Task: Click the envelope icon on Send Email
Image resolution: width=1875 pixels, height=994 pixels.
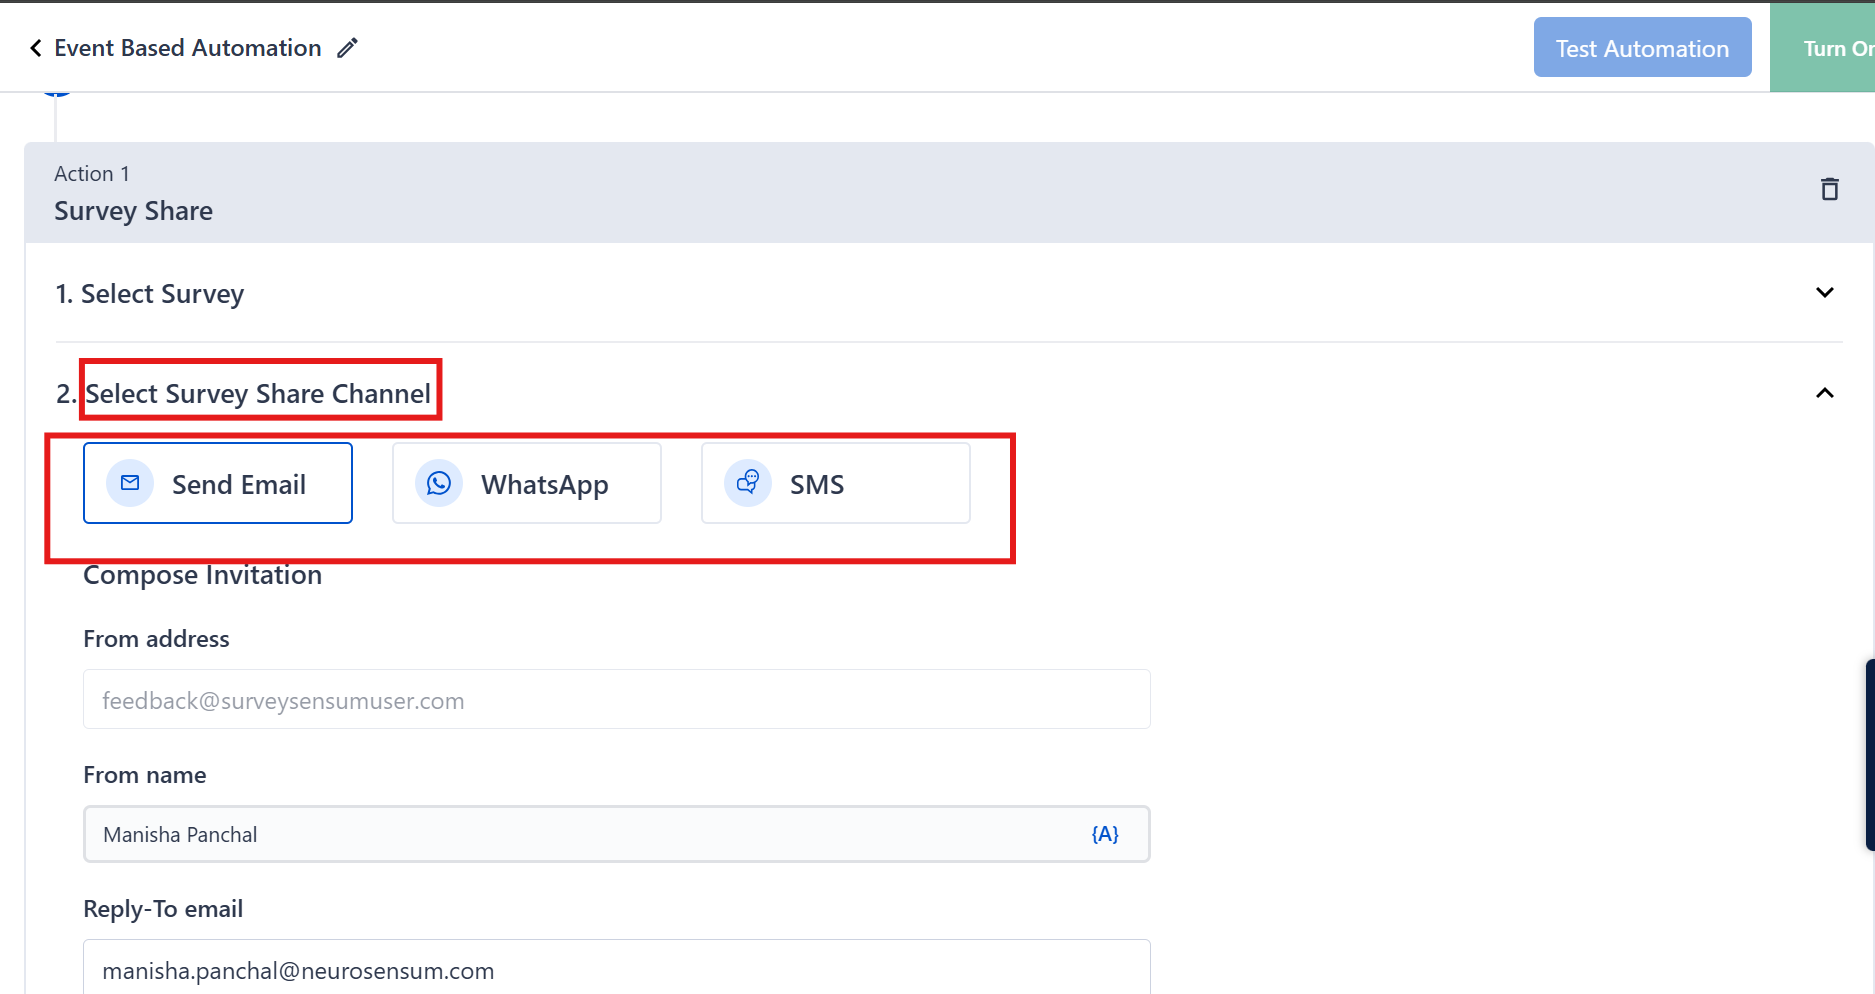Action: [130, 483]
